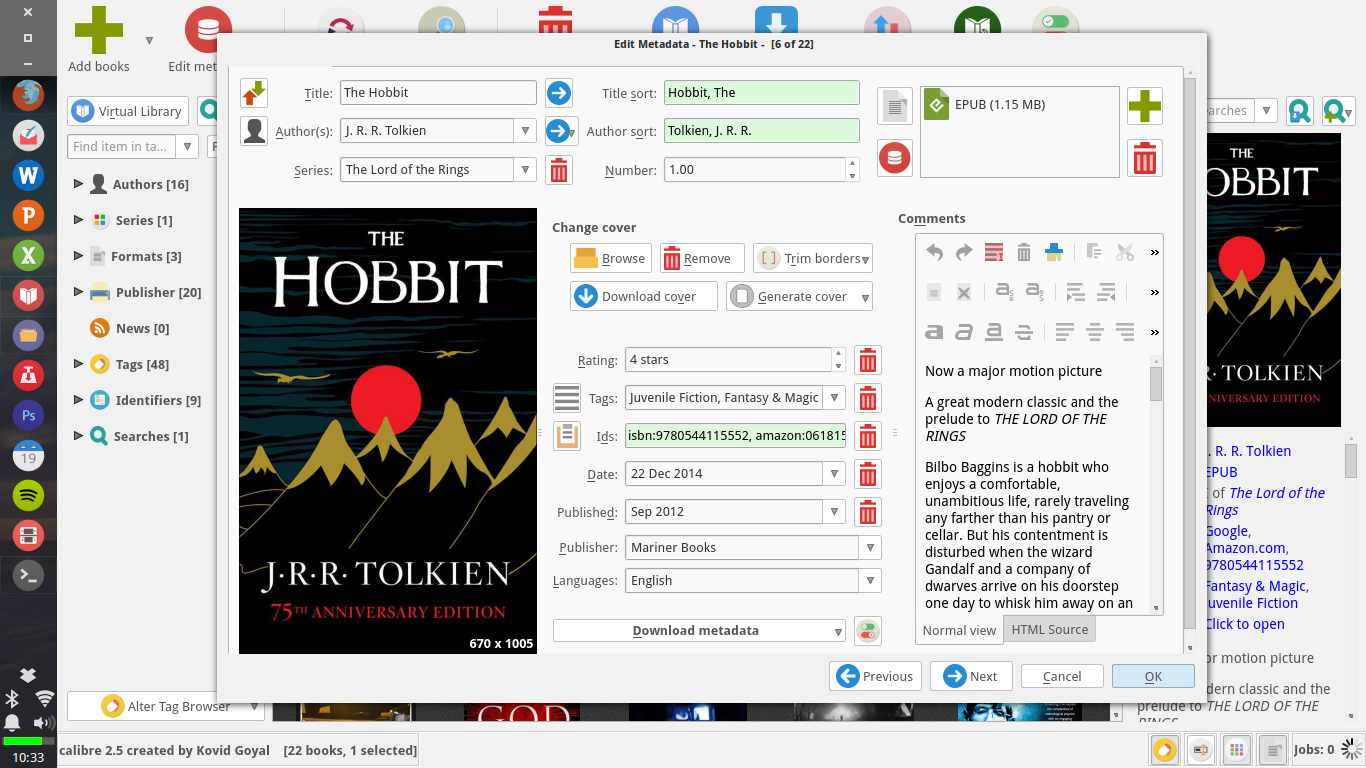Viewport: 1366px width, 768px height.
Task: Expand the Authors [16] tree node
Action: [x=78, y=184]
